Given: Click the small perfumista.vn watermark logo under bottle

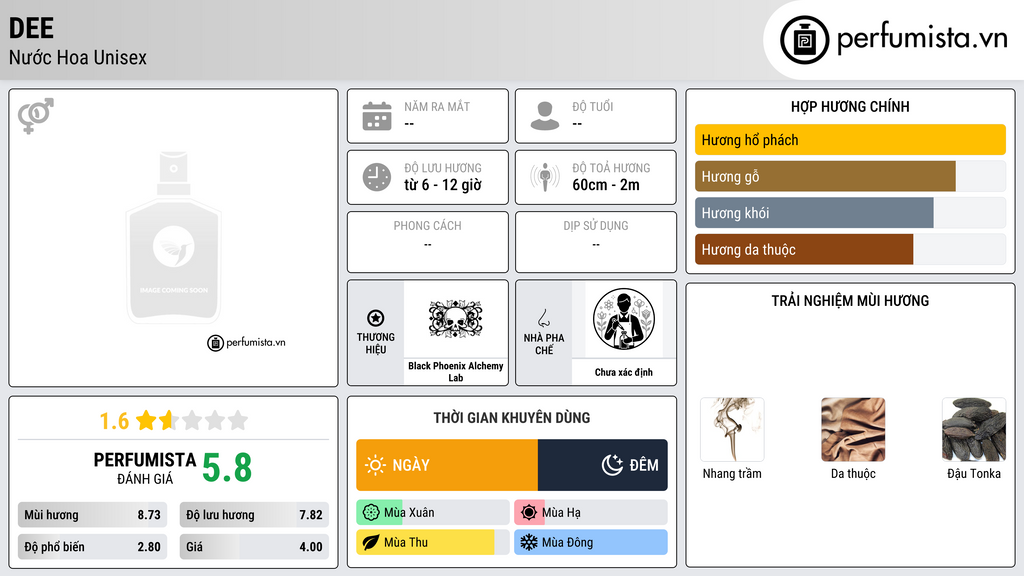Looking at the screenshot, I should 246,342.
